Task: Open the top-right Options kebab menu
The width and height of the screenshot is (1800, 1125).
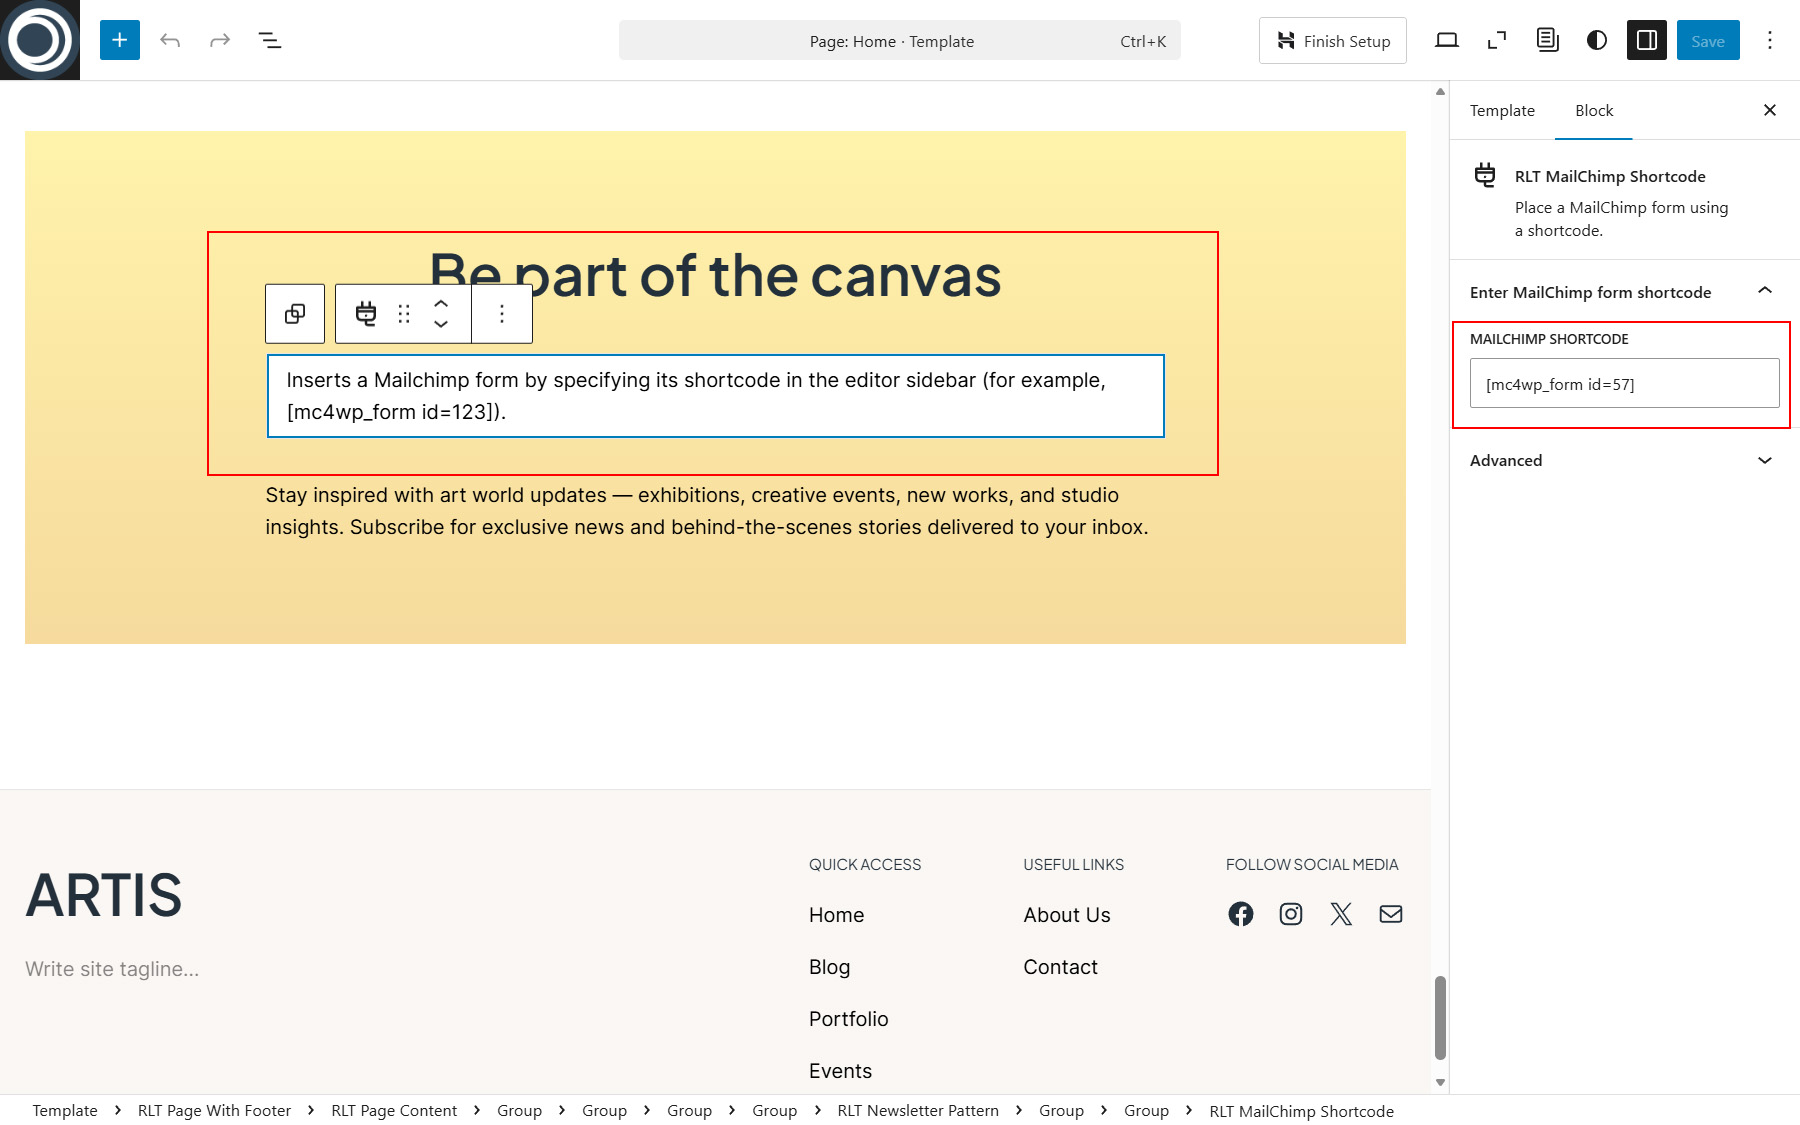Action: 1770,40
